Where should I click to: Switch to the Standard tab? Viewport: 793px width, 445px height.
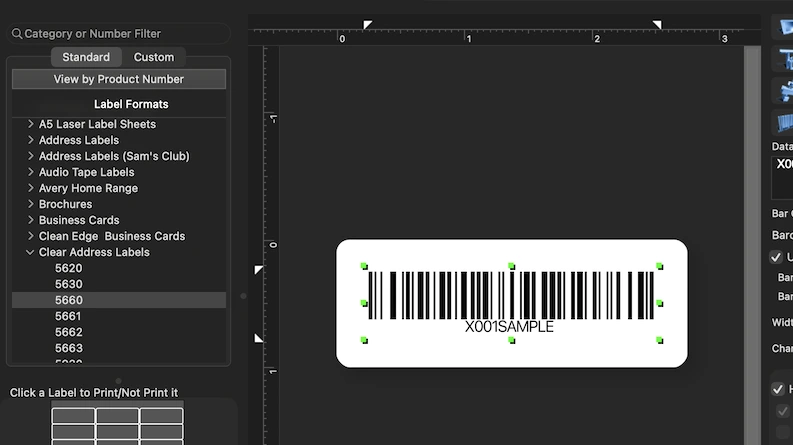pyautogui.click(x=86, y=57)
